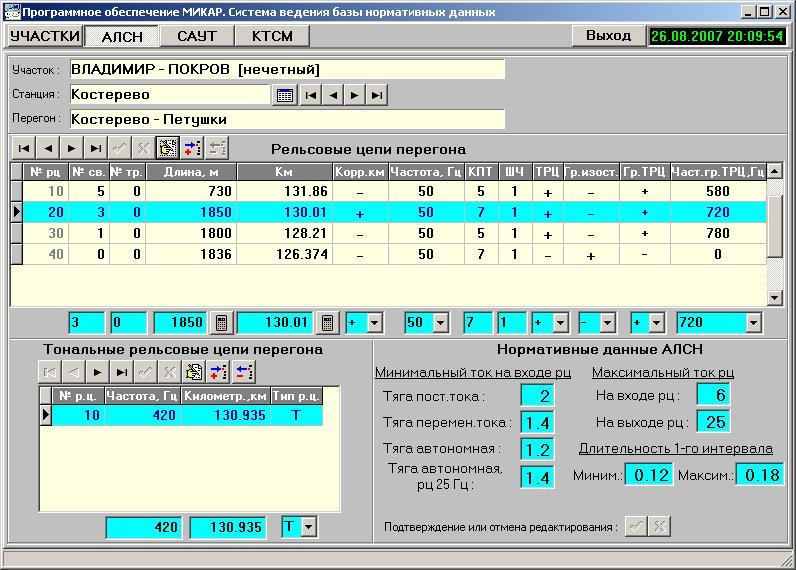
Task: Click next record arrow in tonal circuits toolbar
Action: 99,371
